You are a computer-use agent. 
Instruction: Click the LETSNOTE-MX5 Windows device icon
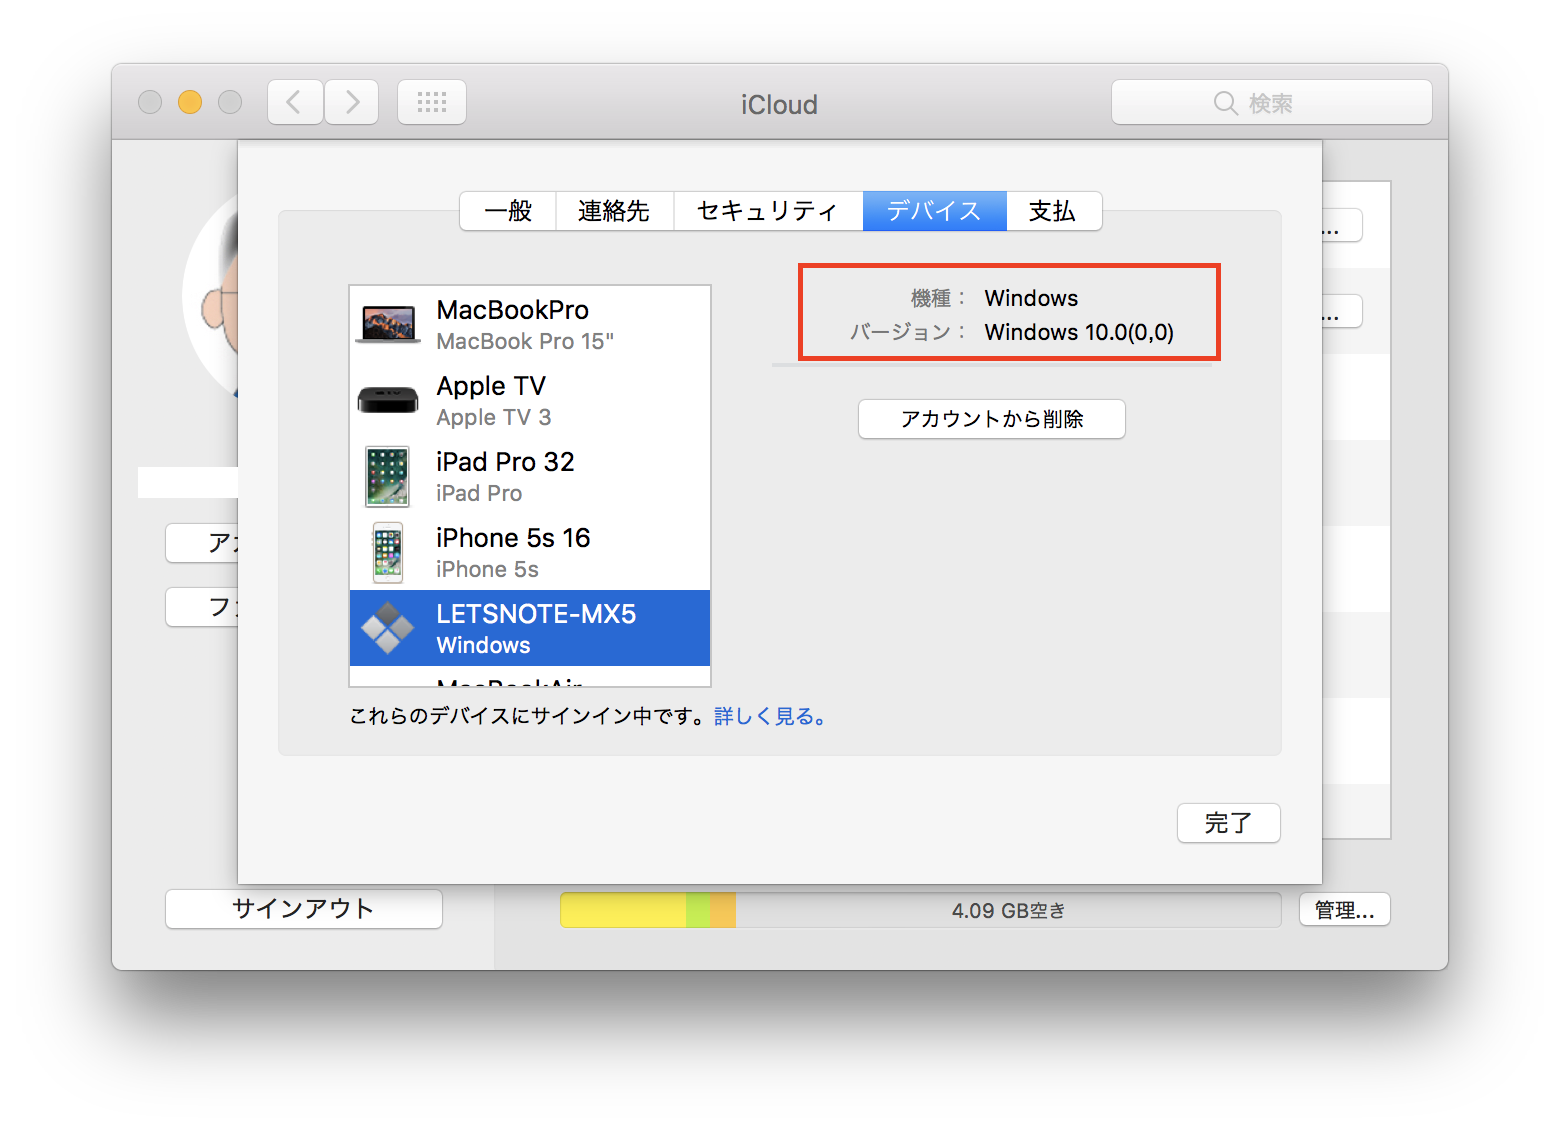388,628
